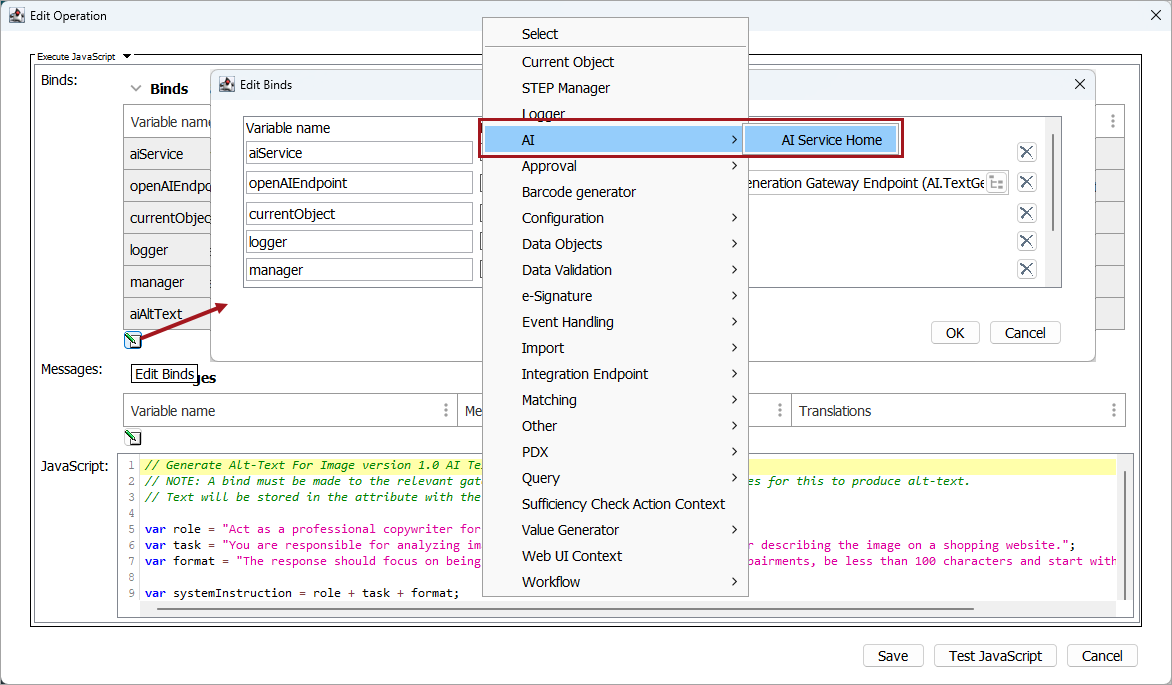Viewport: 1172px width, 685px height.
Task: Click the Edit Binds dialog vertical scrollbar
Action: coord(1053,180)
